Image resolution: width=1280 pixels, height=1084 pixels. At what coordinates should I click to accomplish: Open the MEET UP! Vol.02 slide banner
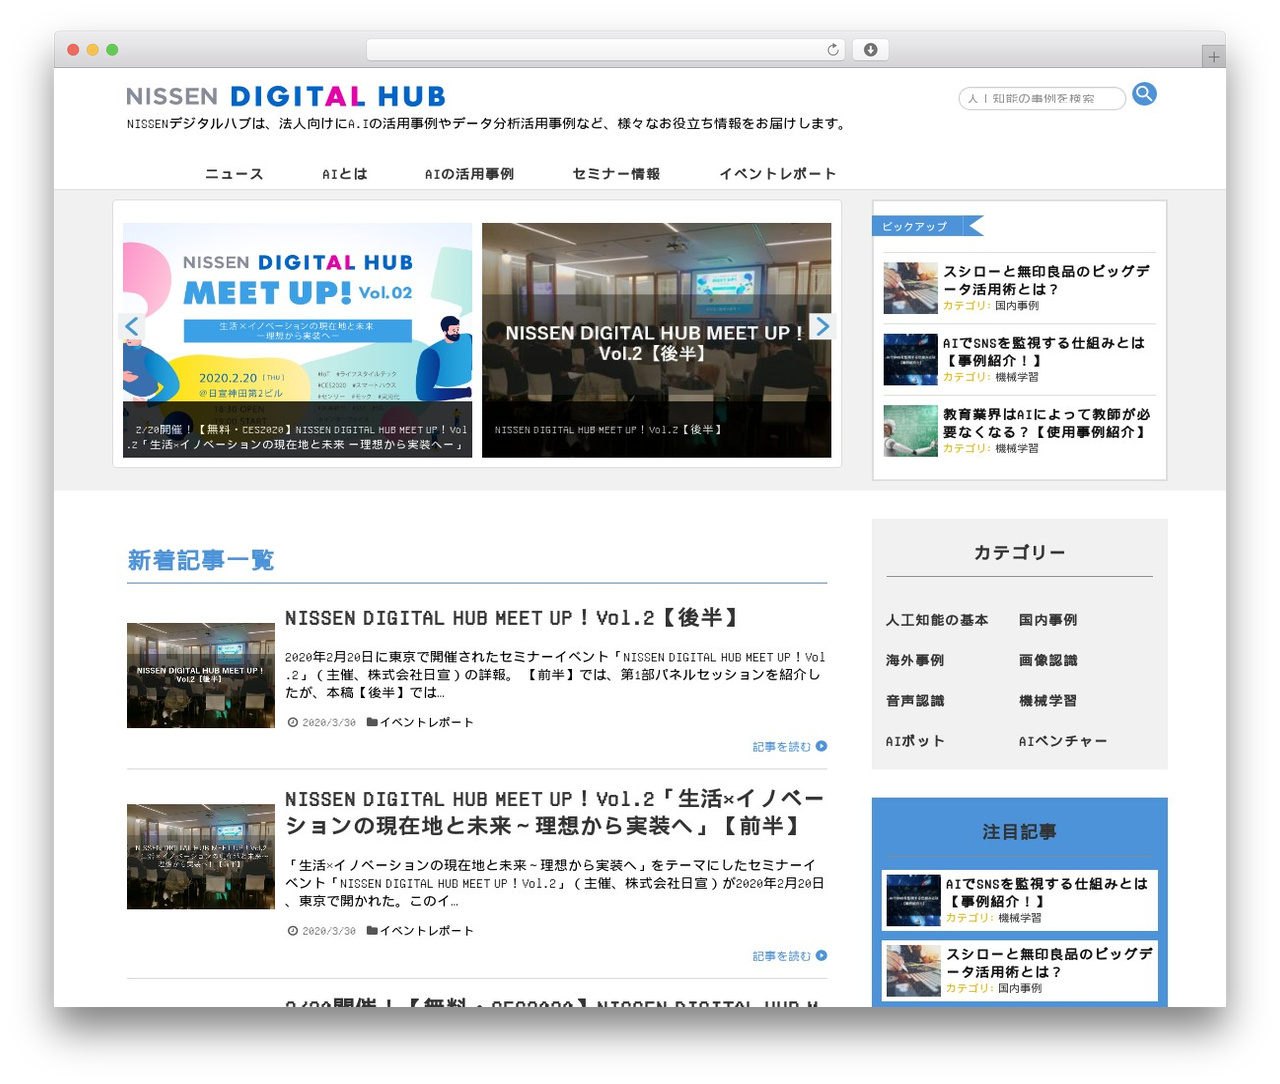(x=298, y=340)
